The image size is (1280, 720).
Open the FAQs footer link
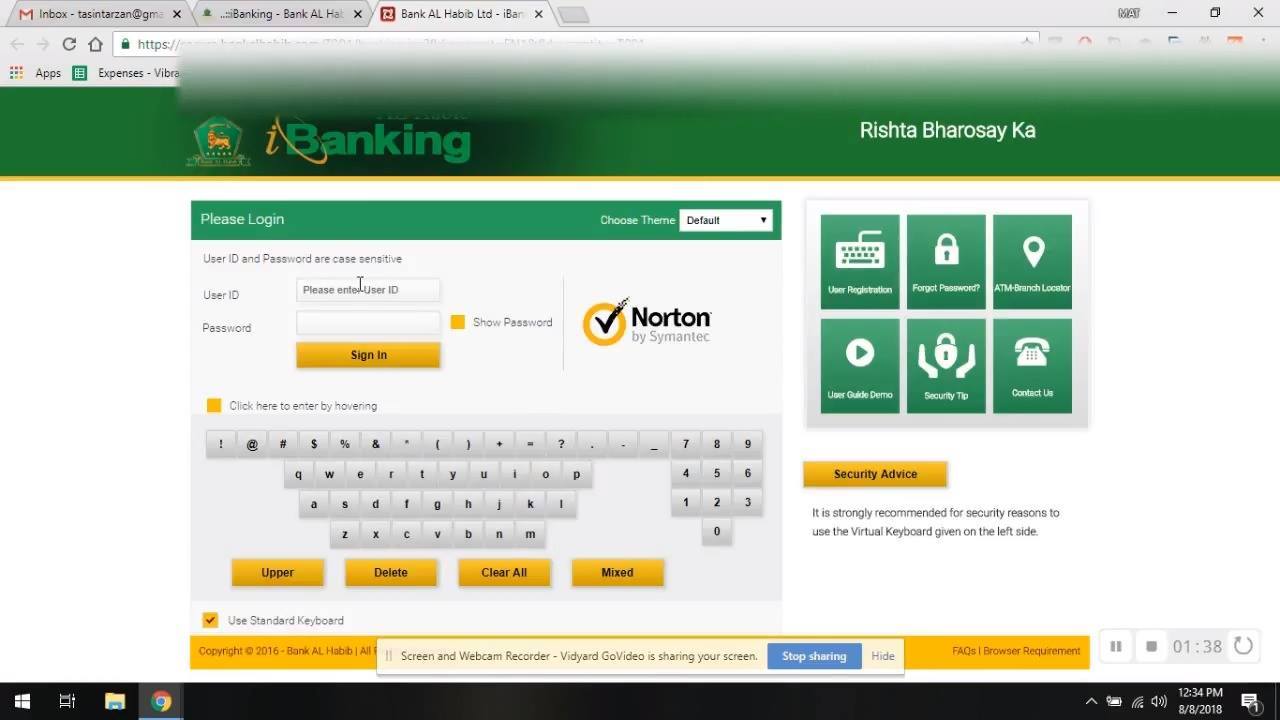point(964,651)
